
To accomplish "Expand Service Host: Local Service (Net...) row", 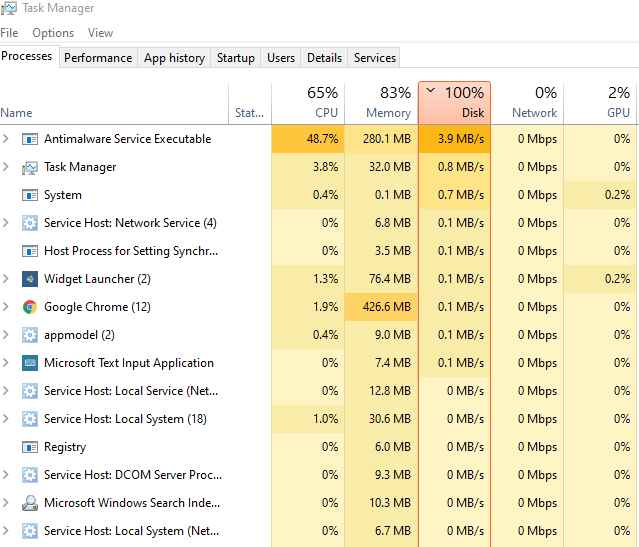I will (6, 390).
